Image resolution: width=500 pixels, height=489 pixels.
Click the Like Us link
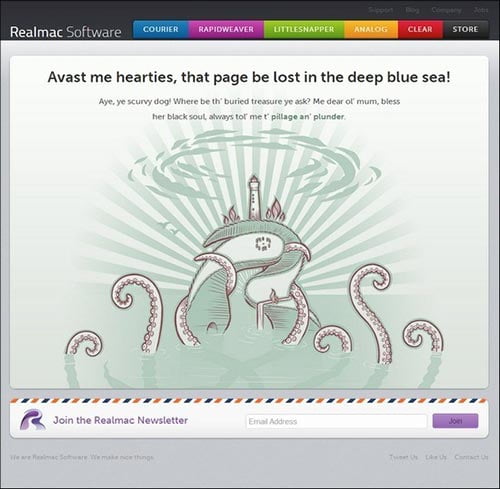[x=436, y=457]
